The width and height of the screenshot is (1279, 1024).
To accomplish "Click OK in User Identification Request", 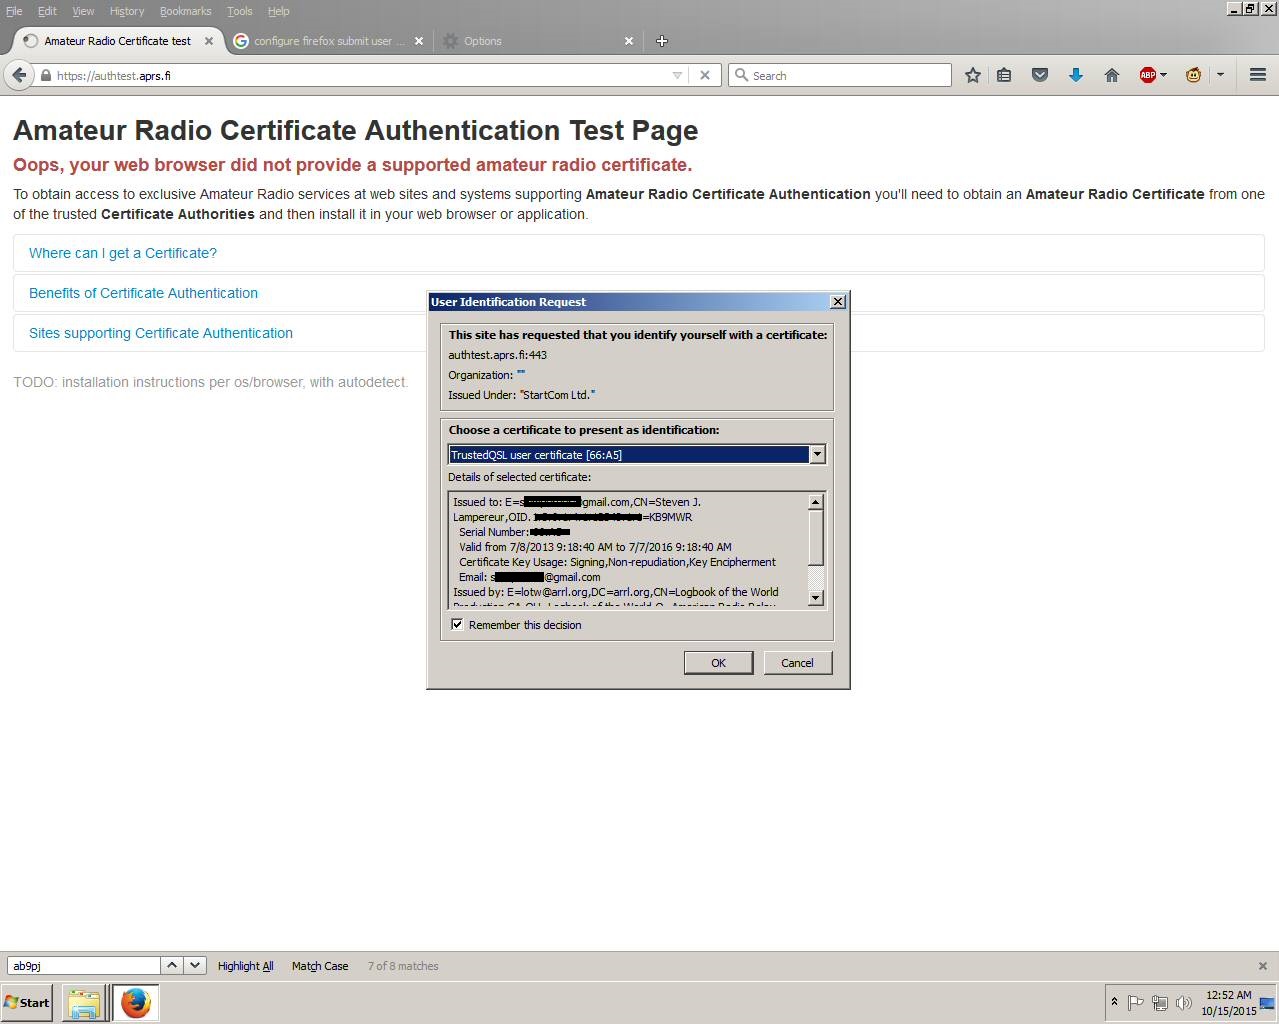I will point(718,663).
